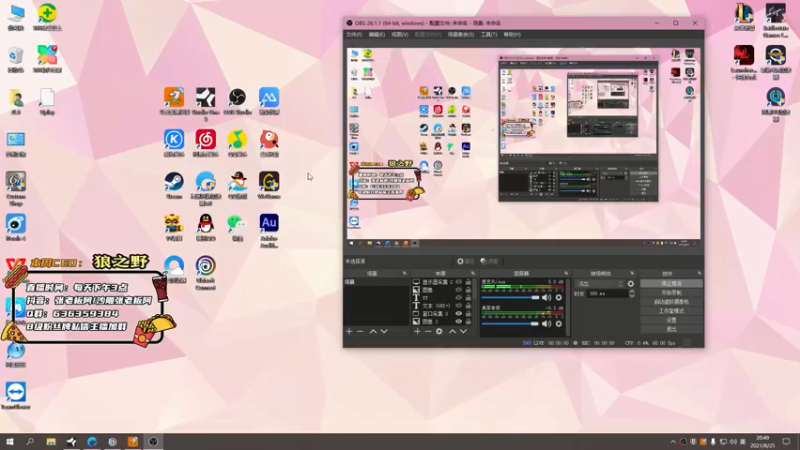The height and width of the screenshot is (450, 800).
Task: Enable 工作室模式 in the controls panel
Action: [671, 311]
